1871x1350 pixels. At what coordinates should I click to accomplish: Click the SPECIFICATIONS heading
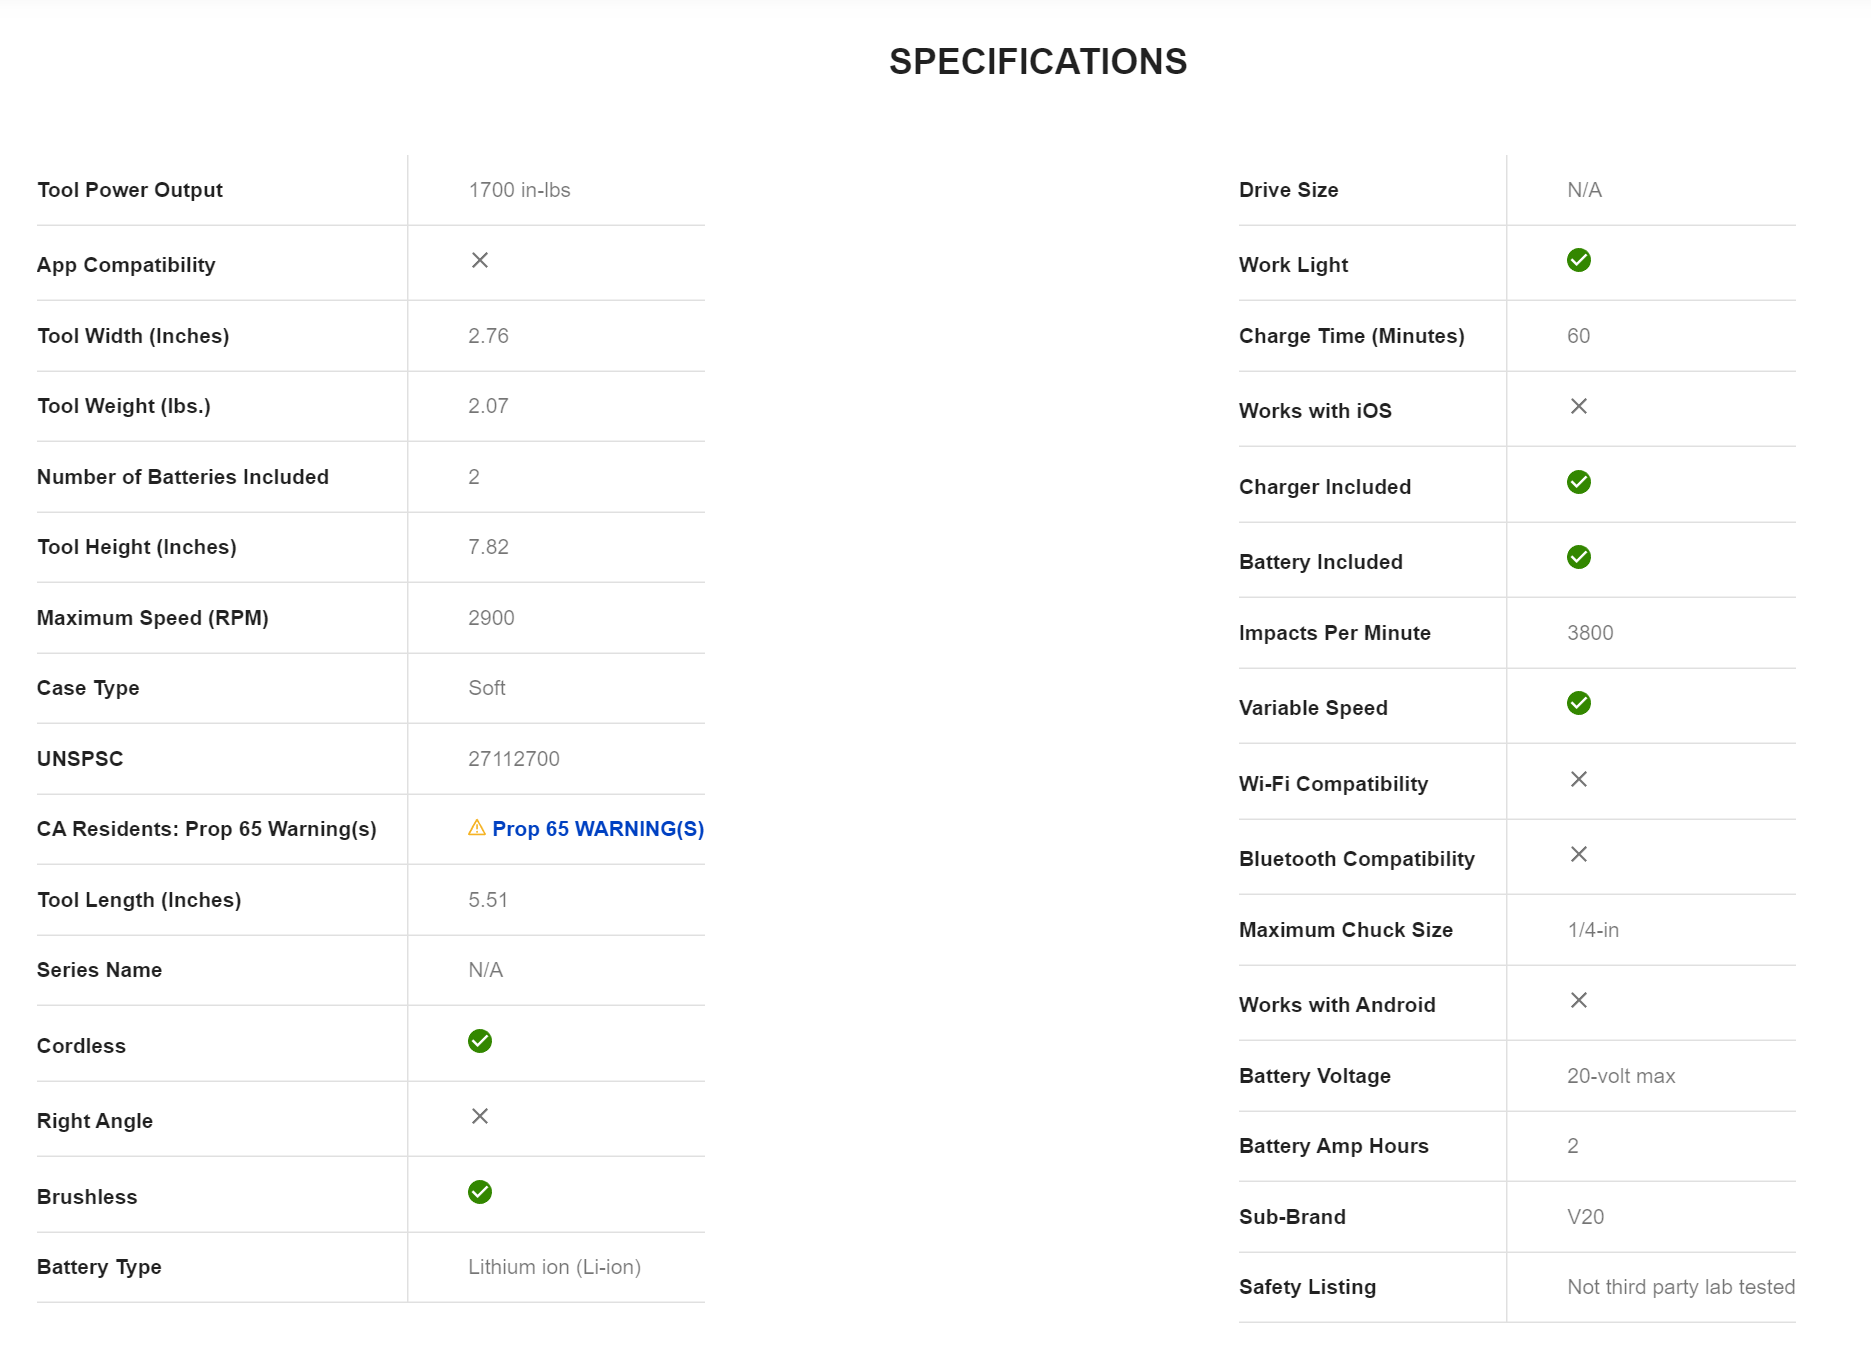click(1037, 62)
